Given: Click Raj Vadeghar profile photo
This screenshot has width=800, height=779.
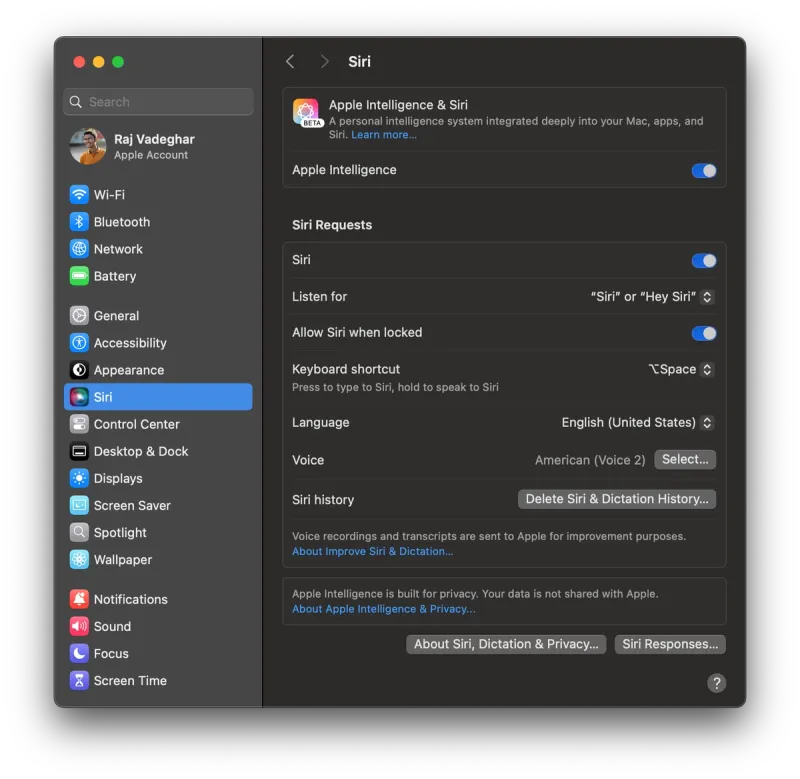Looking at the screenshot, I should pyautogui.click(x=88, y=146).
